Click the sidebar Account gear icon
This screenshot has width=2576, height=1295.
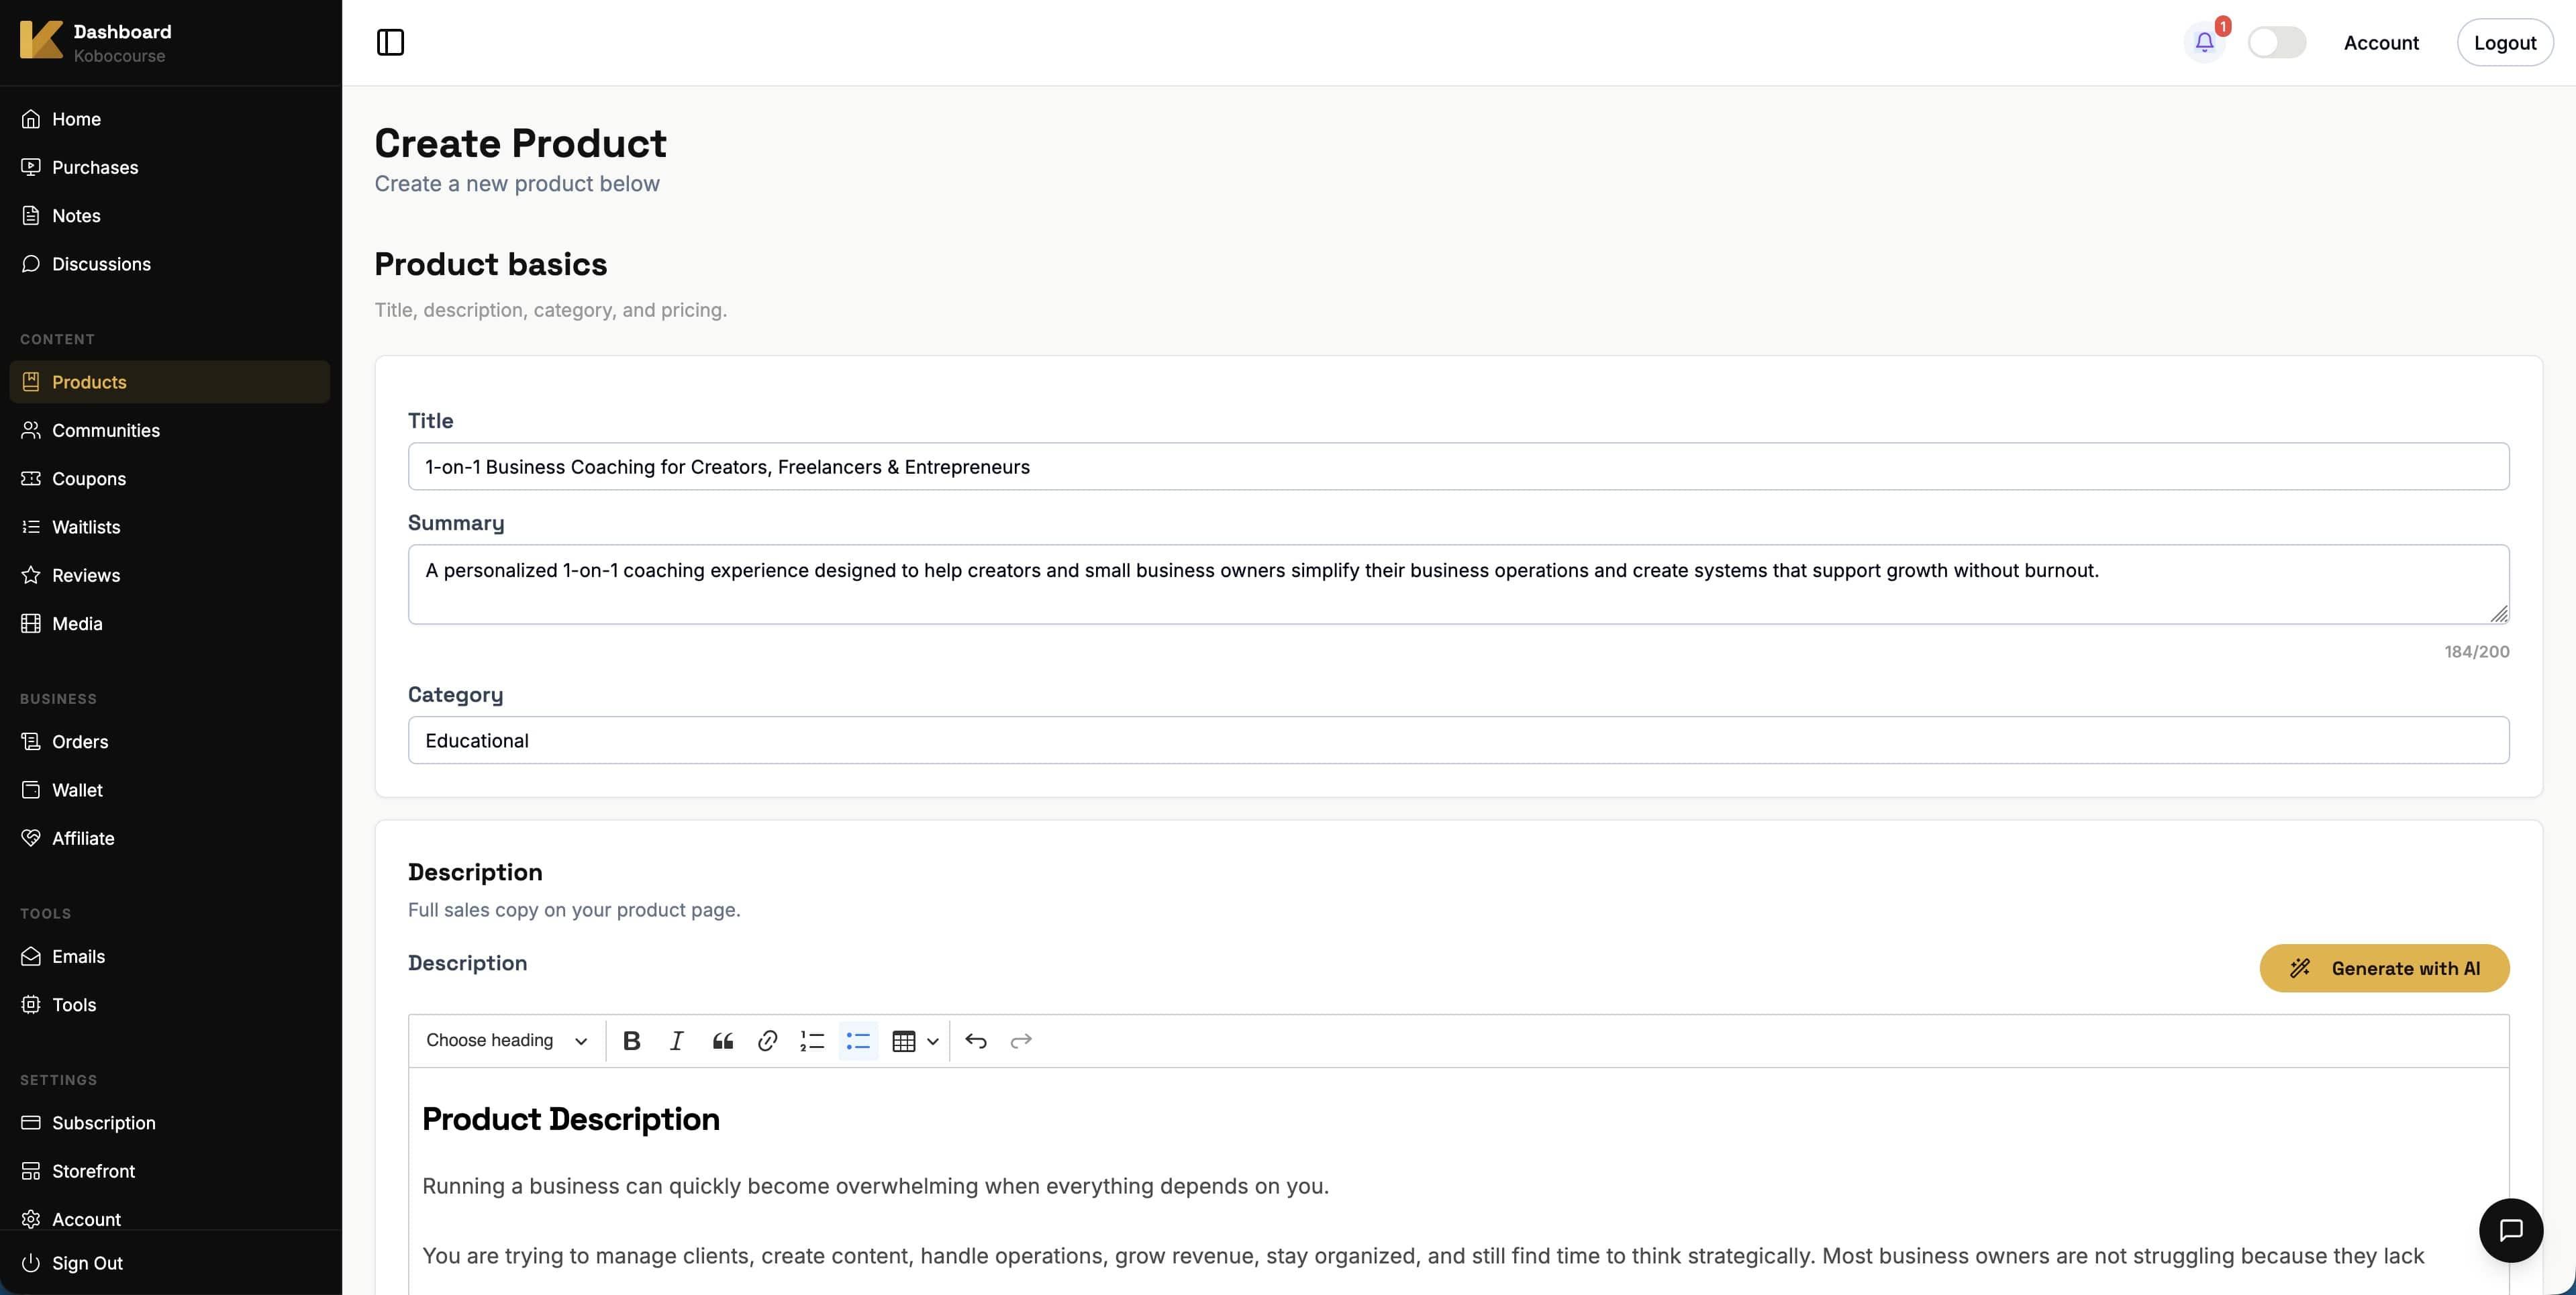point(31,1220)
